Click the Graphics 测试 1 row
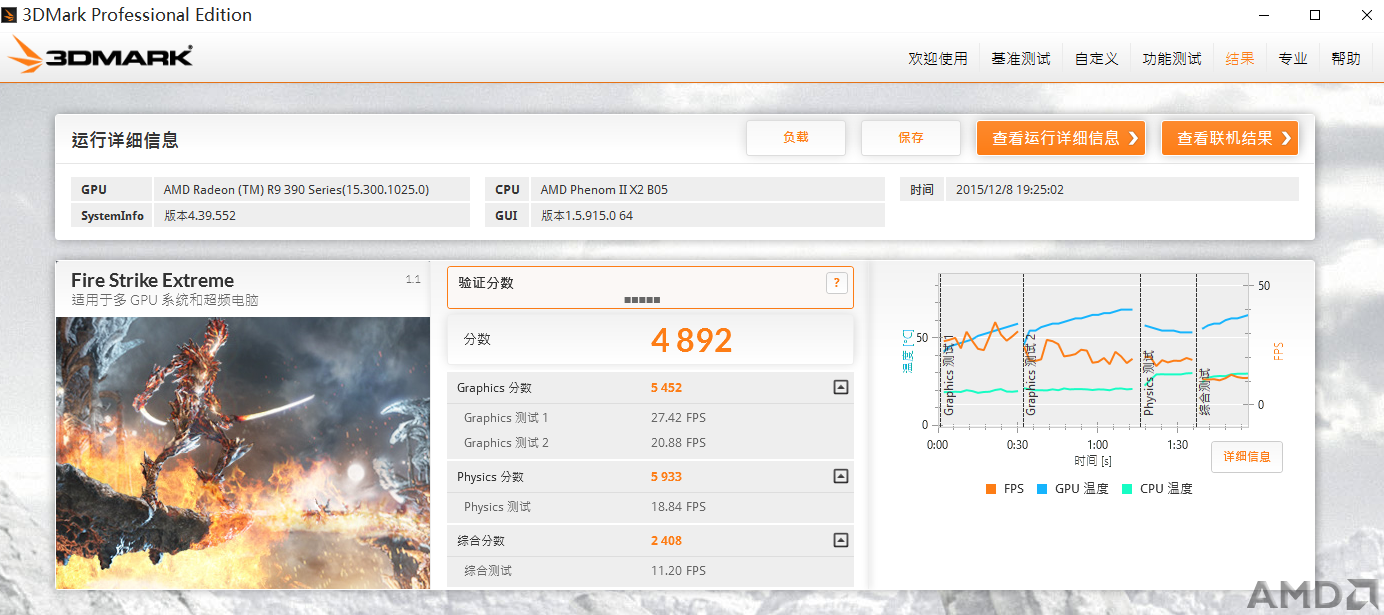The image size is (1384, 615). coord(650,418)
